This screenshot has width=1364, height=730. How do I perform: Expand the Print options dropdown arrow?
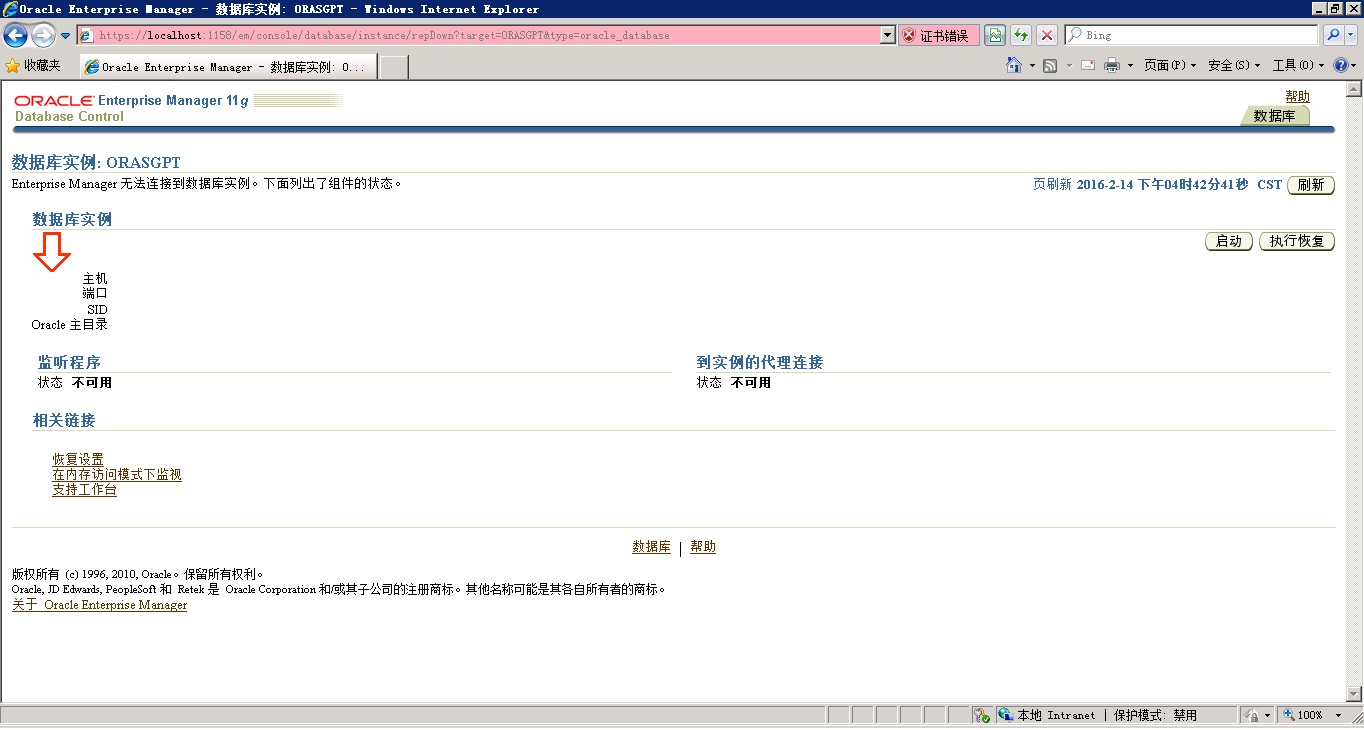coord(1130,66)
